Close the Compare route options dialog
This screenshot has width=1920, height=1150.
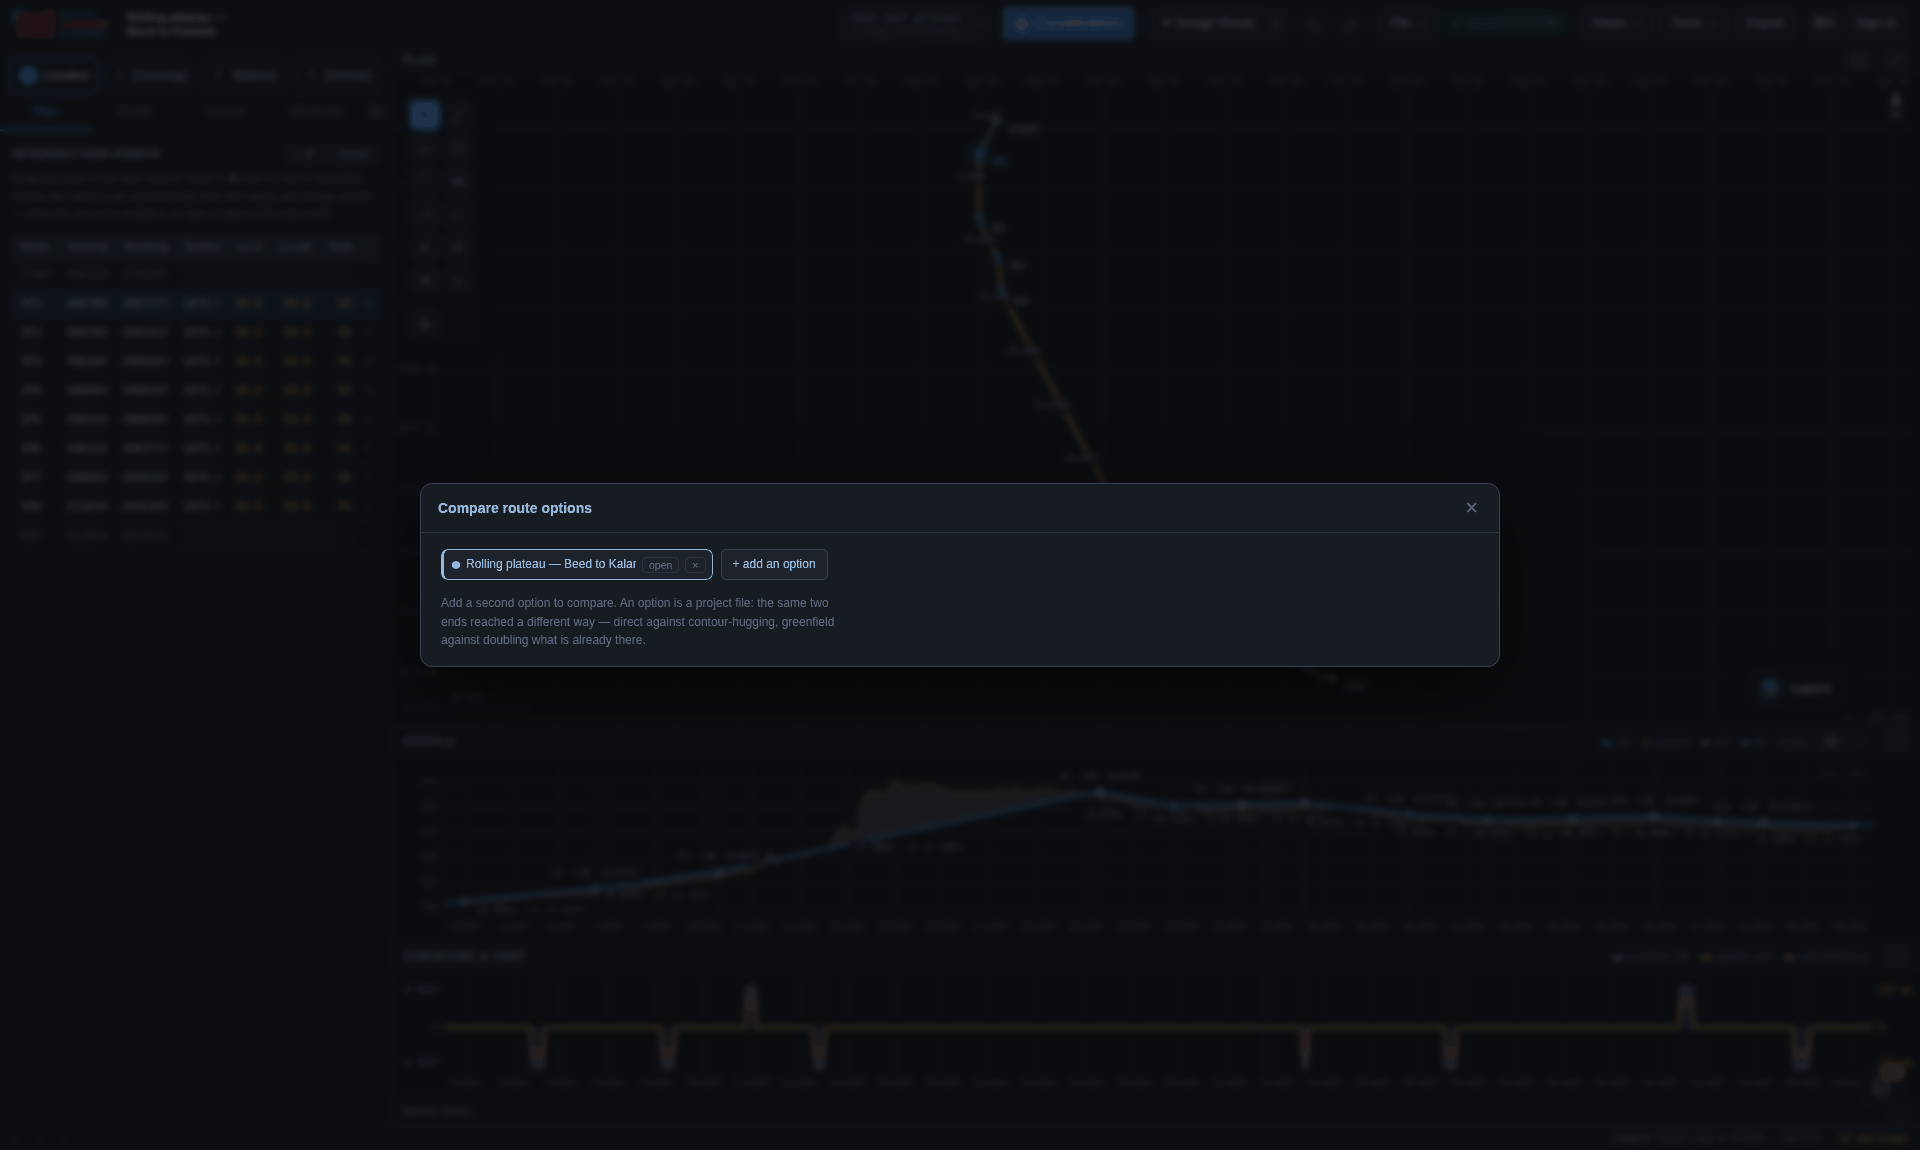point(1471,508)
